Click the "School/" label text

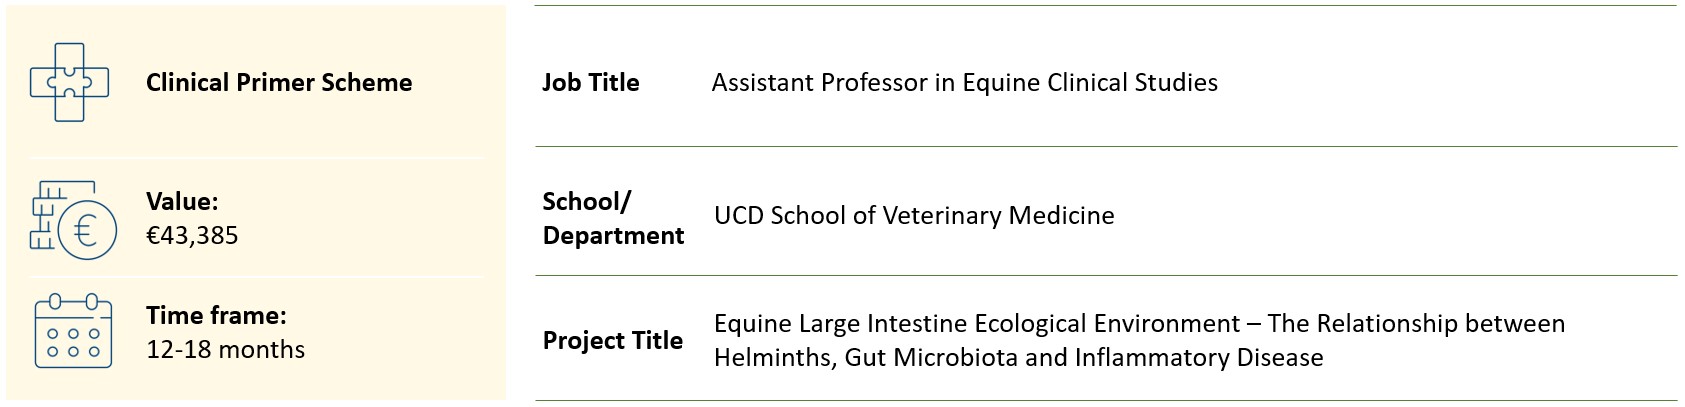pos(586,202)
